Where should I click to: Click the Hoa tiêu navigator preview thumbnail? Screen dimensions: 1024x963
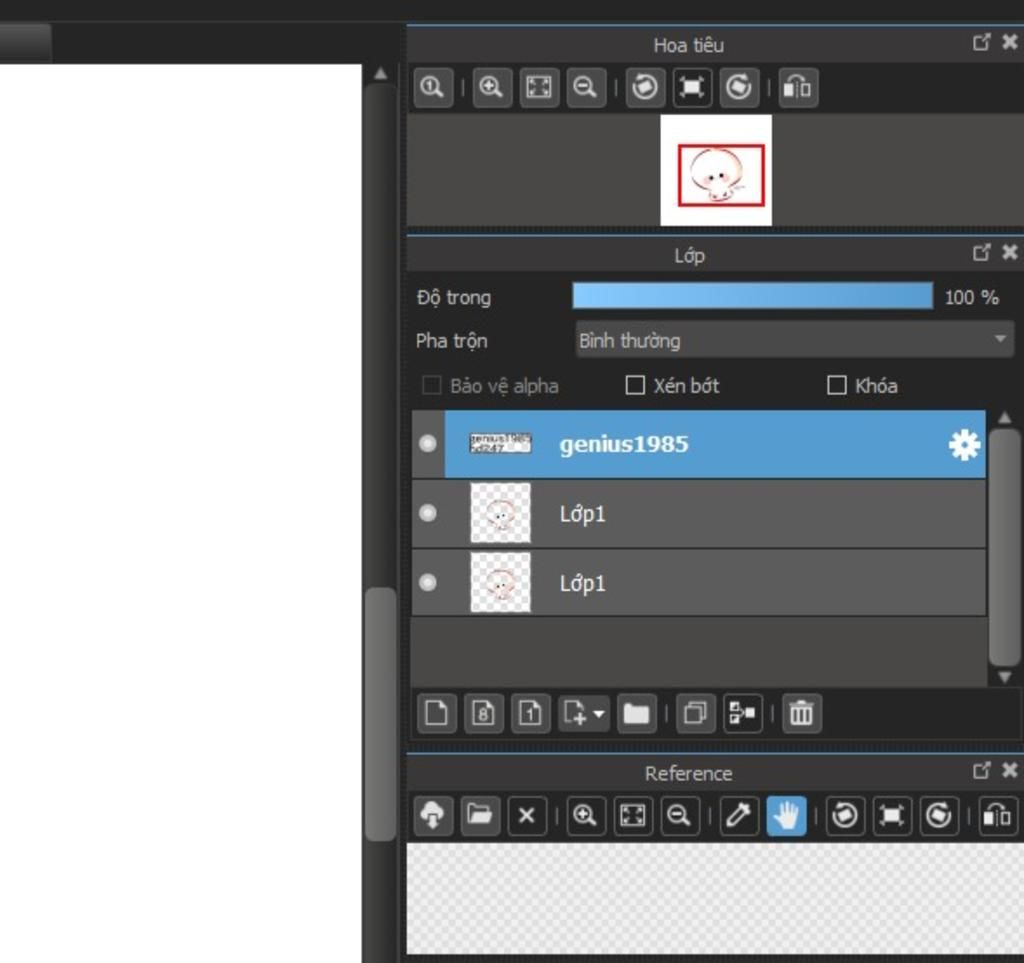pyautogui.click(x=716, y=170)
